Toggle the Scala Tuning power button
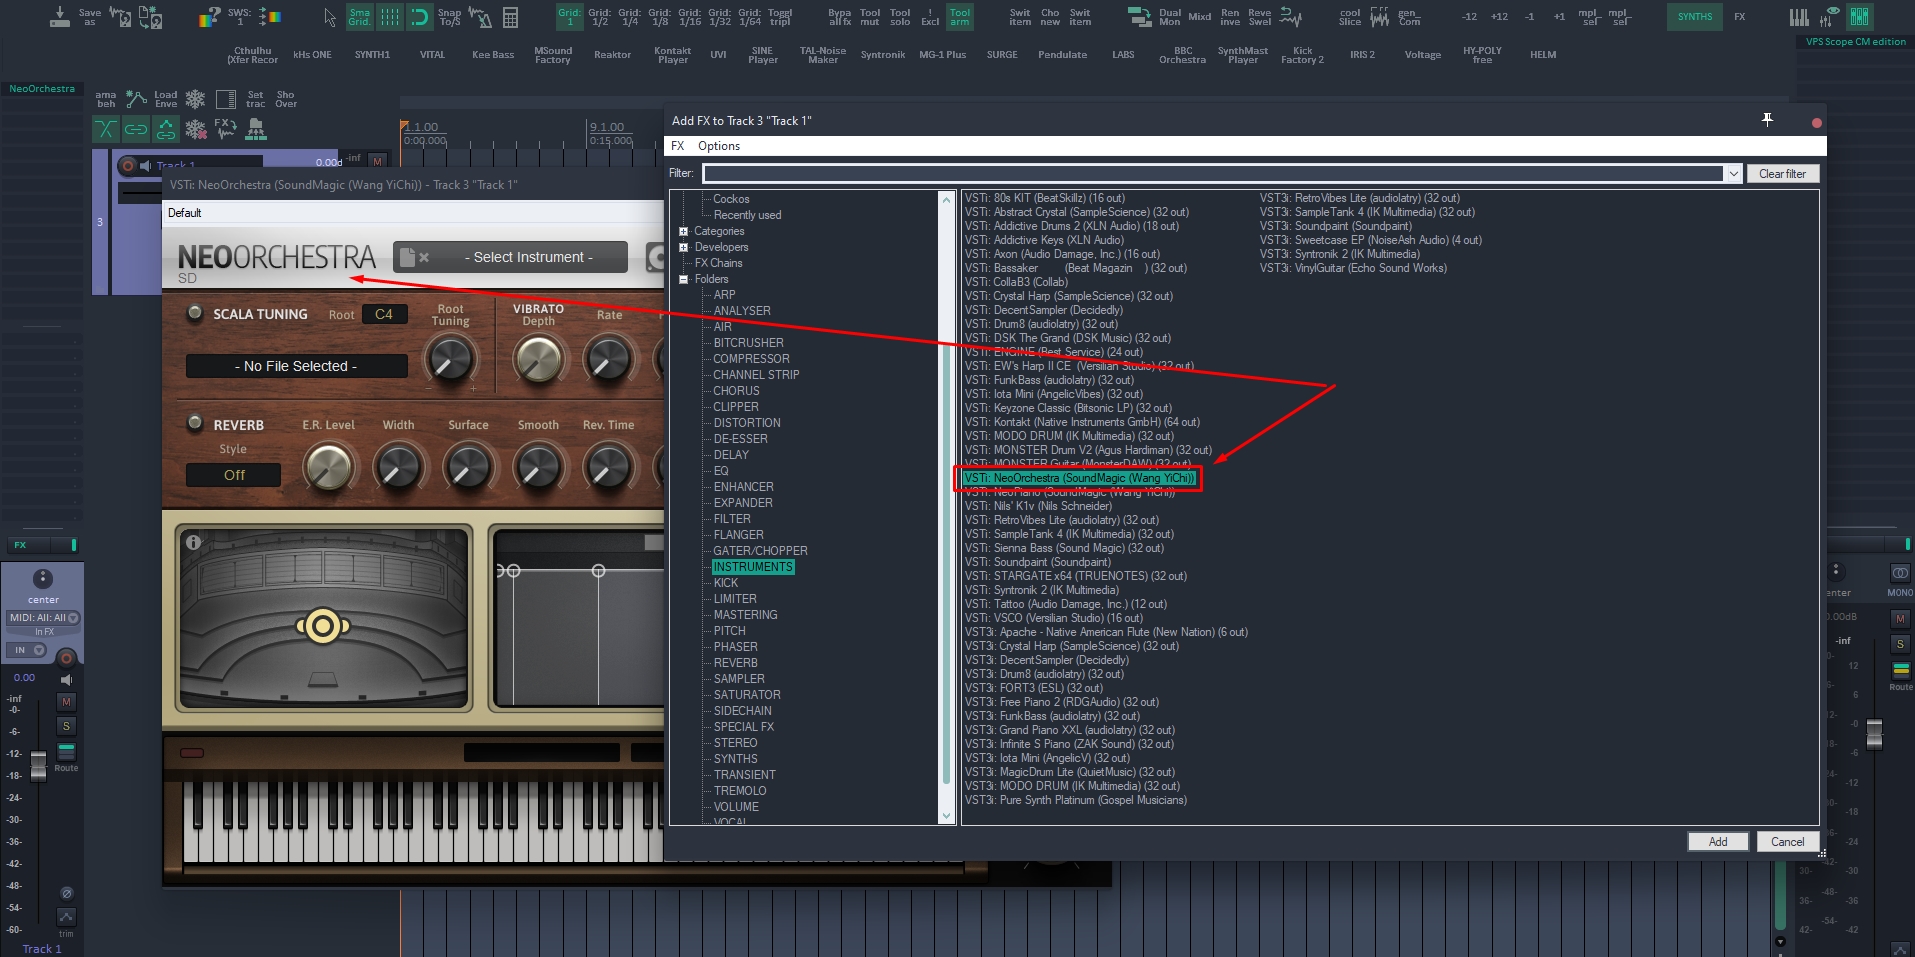 click(195, 313)
